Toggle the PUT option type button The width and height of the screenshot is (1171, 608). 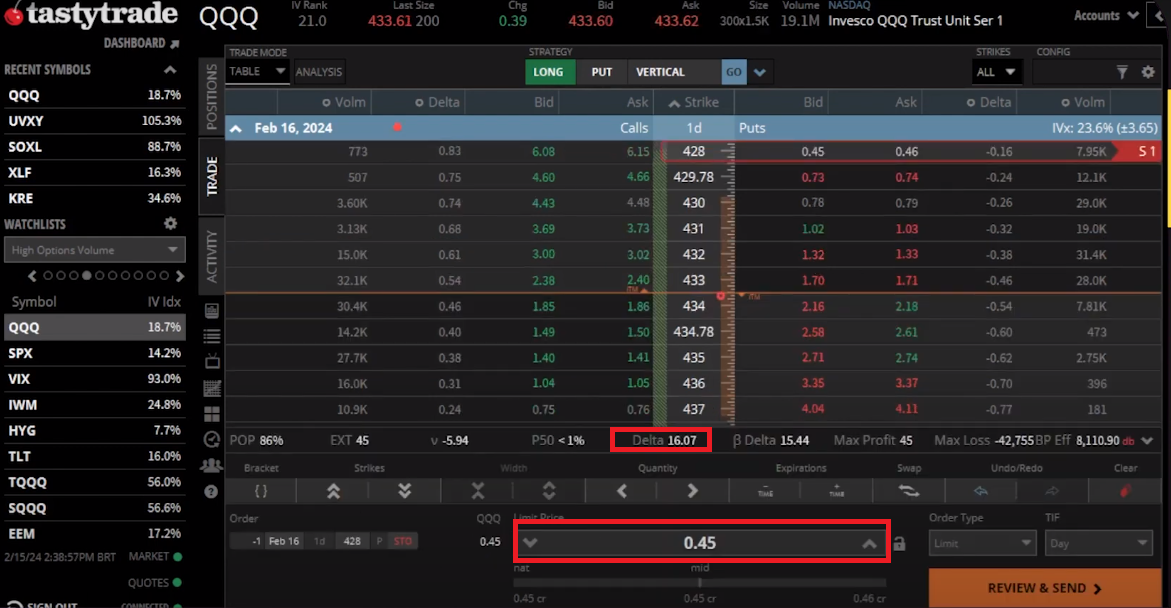coord(602,72)
